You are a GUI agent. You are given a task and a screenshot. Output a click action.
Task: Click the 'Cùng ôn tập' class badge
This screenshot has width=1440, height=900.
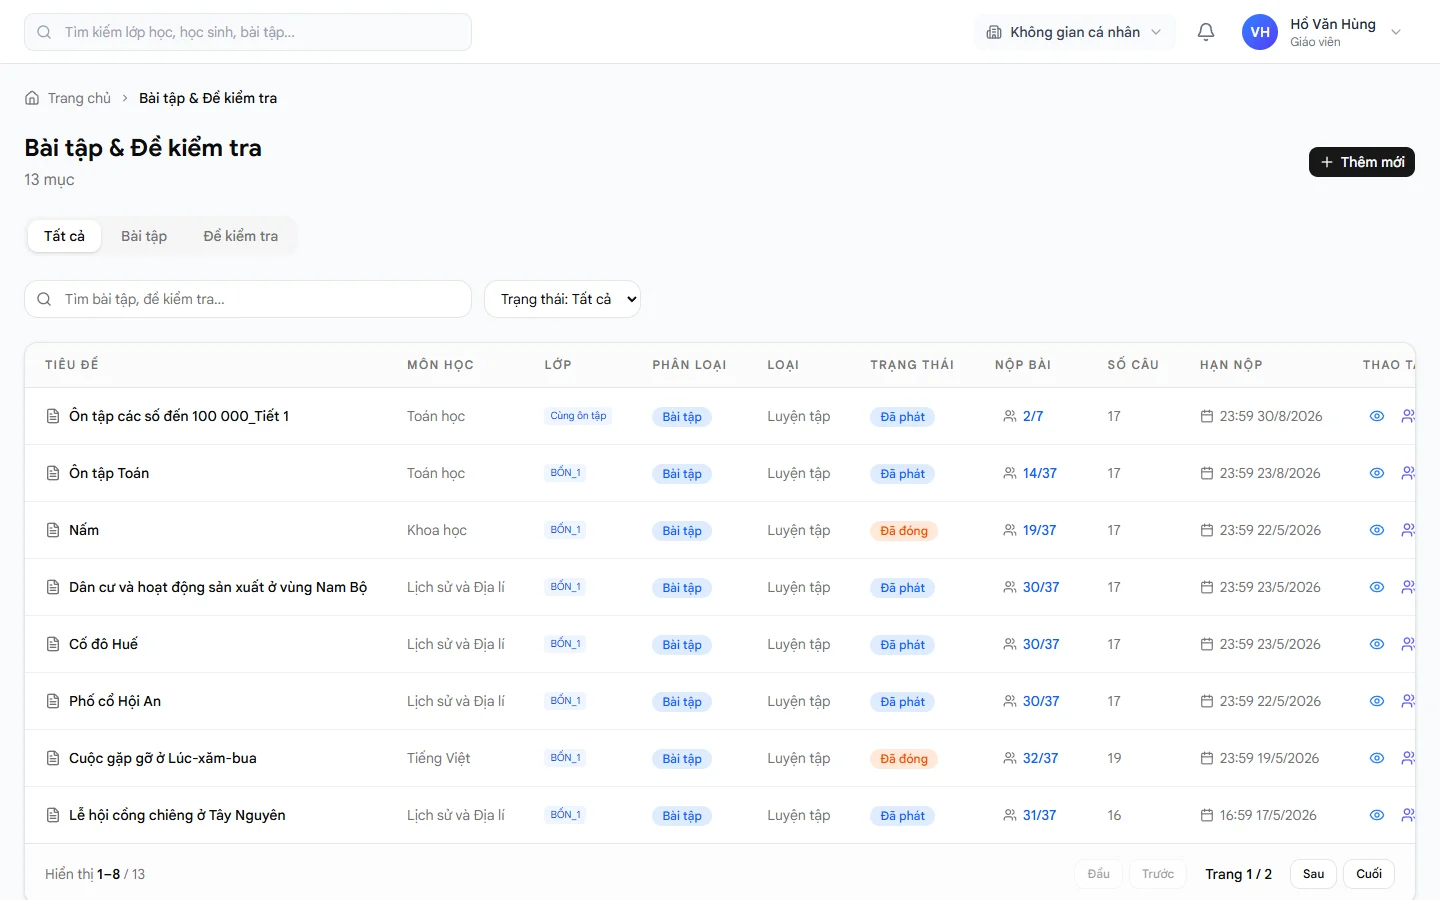(x=578, y=416)
